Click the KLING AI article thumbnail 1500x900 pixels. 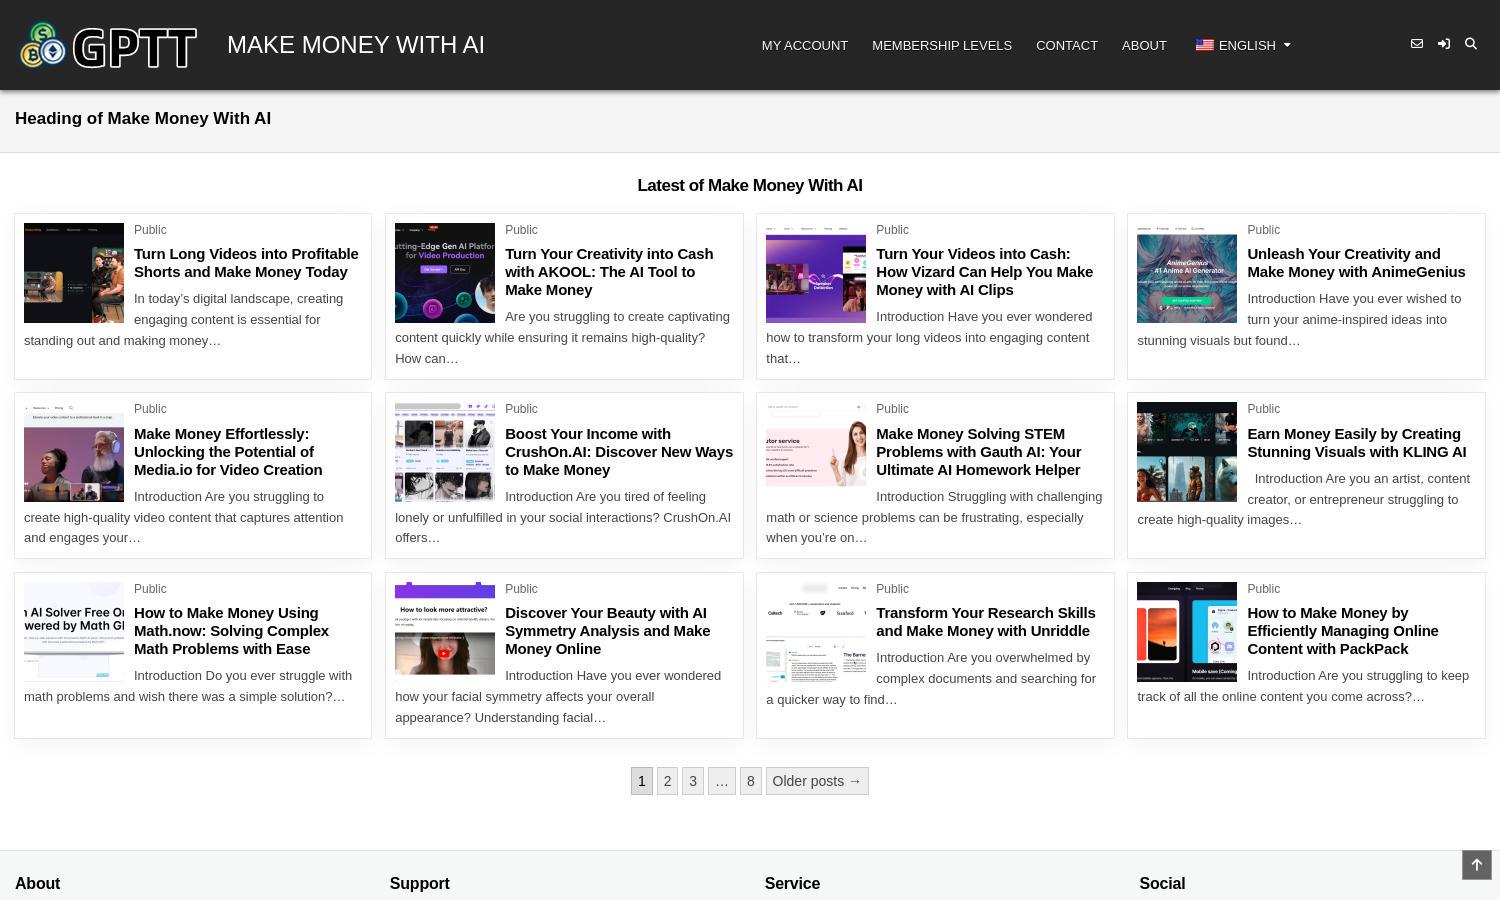(1187, 452)
